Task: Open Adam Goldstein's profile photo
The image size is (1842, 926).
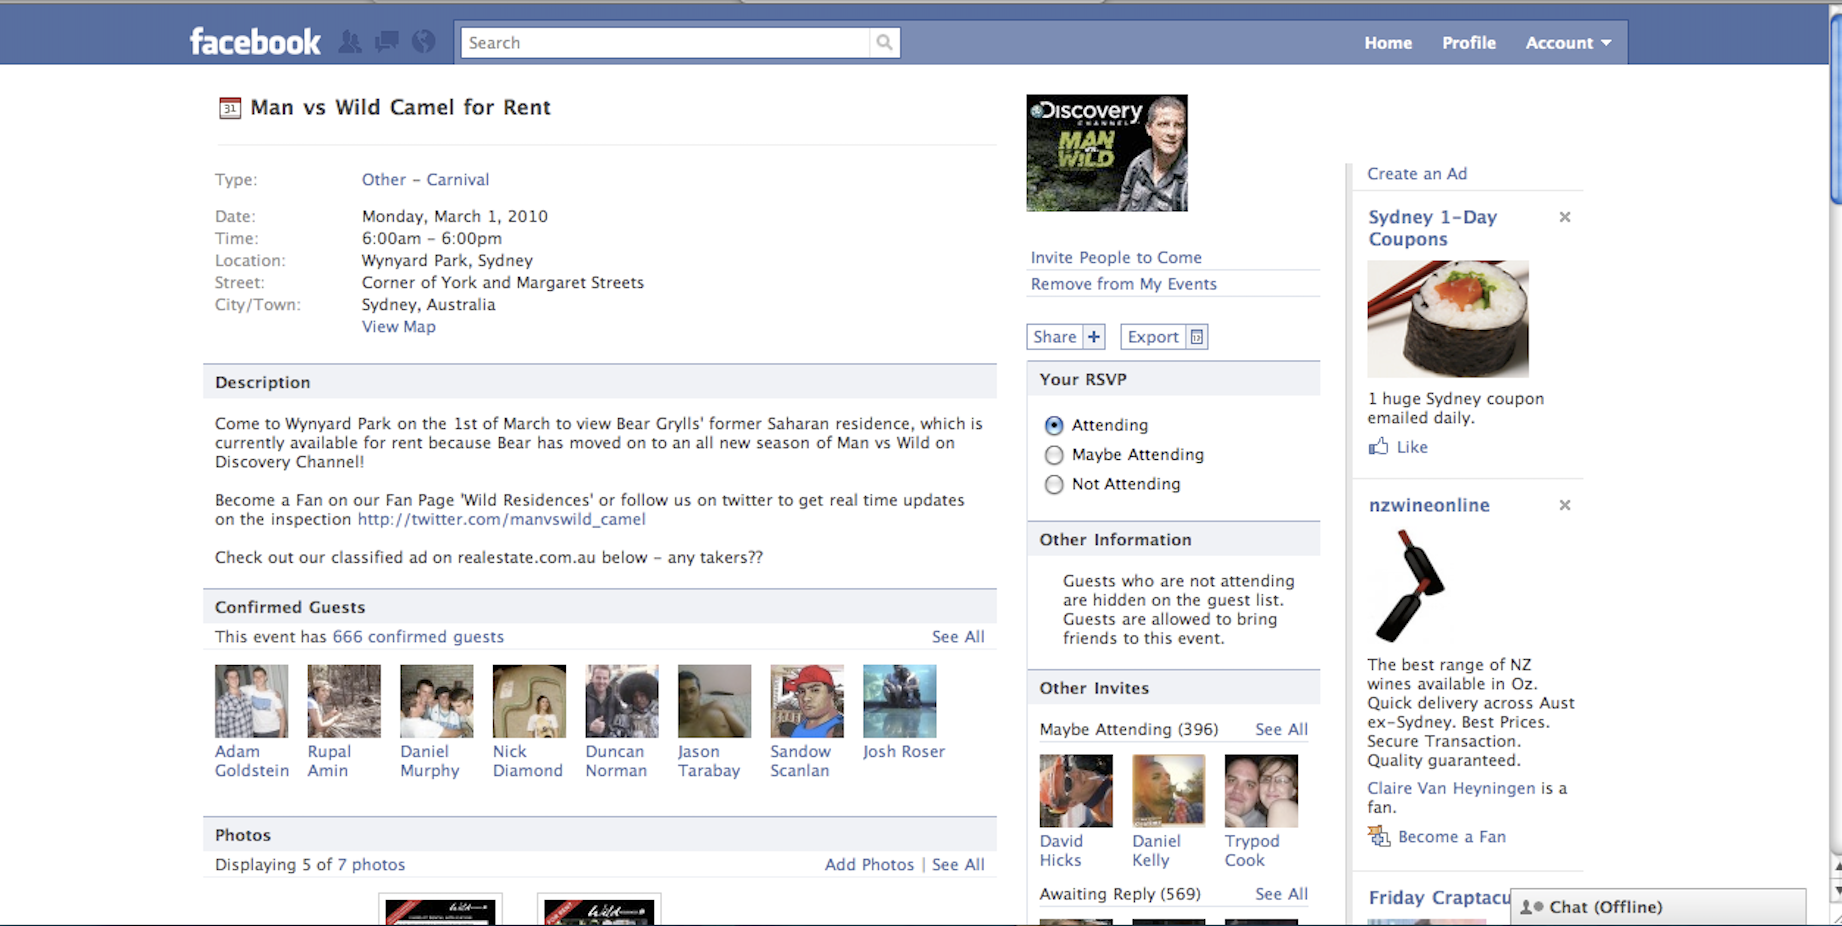Action: coord(251,701)
